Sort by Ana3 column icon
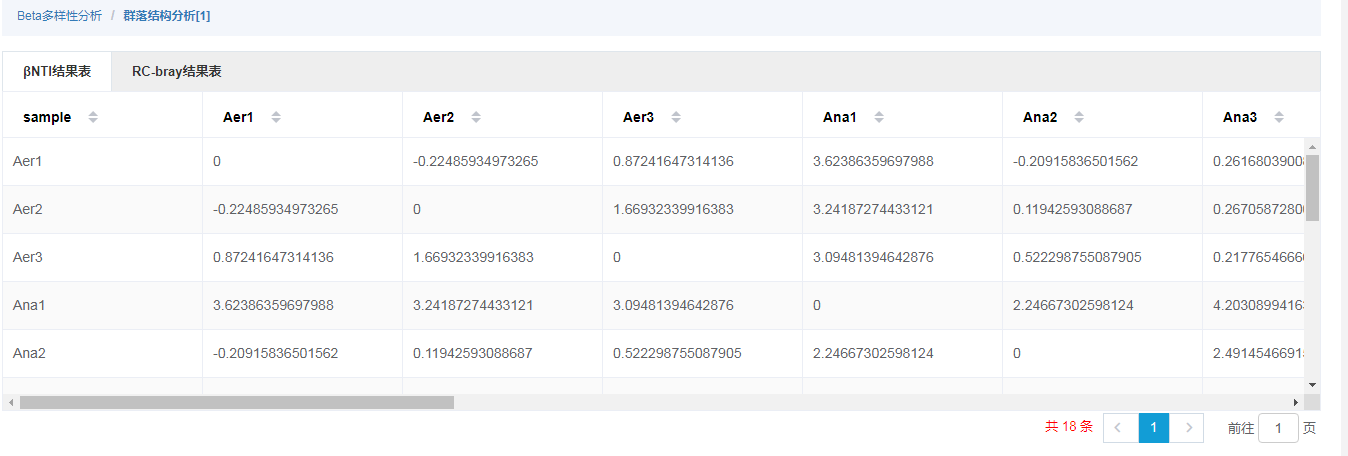Screen dimensions: 1348x456 click(x=1279, y=117)
